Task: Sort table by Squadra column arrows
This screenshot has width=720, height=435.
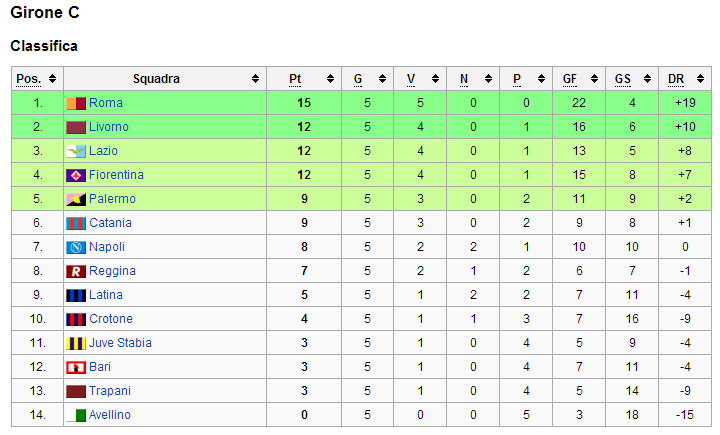Action: coord(256,79)
